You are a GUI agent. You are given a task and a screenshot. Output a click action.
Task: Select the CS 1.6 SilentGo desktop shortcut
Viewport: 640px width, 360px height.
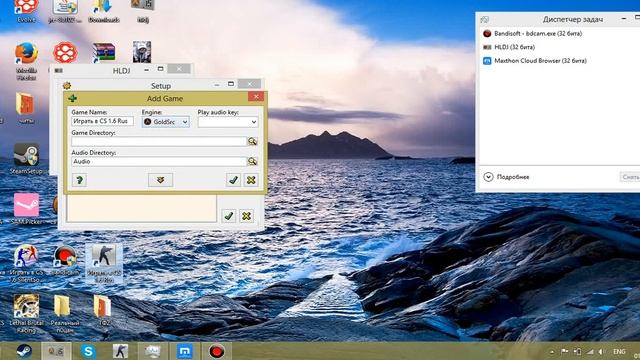point(27,264)
